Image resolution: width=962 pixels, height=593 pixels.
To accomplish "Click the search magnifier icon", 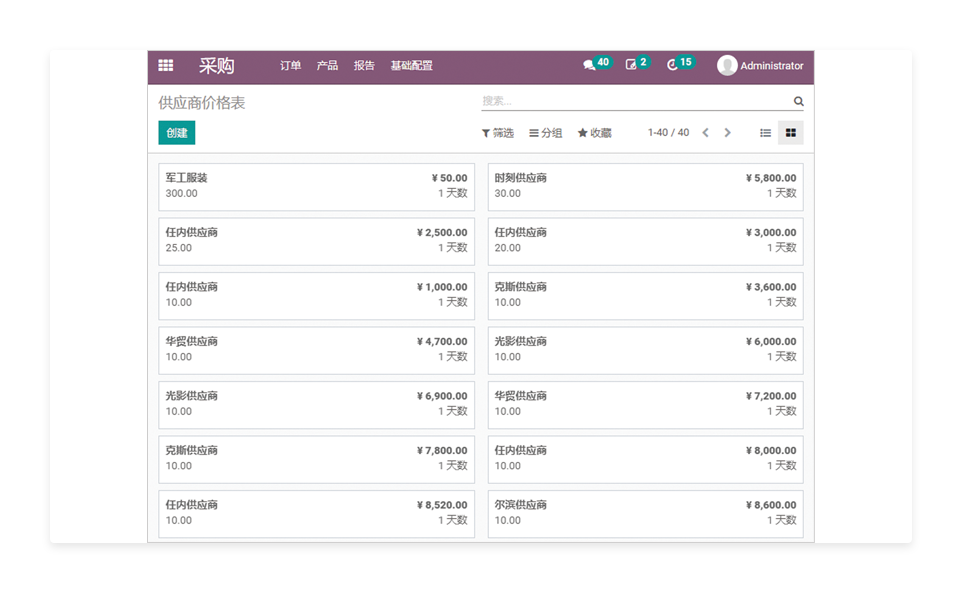I will [x=798, y=101].
